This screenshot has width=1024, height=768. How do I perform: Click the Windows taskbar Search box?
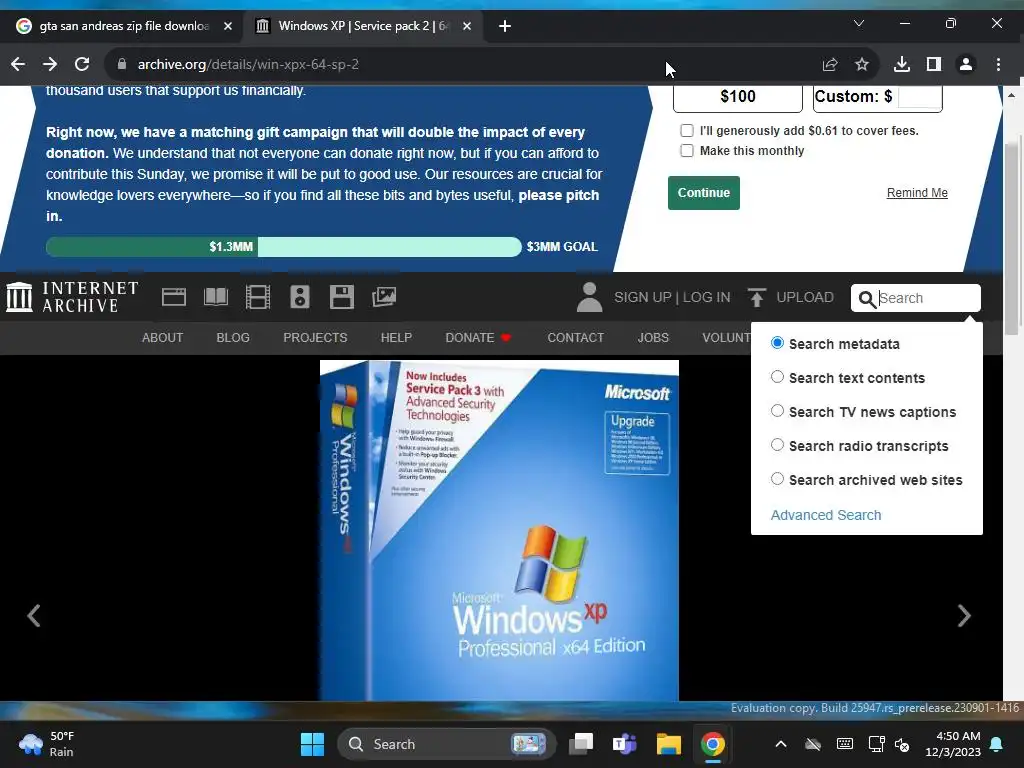446,744
